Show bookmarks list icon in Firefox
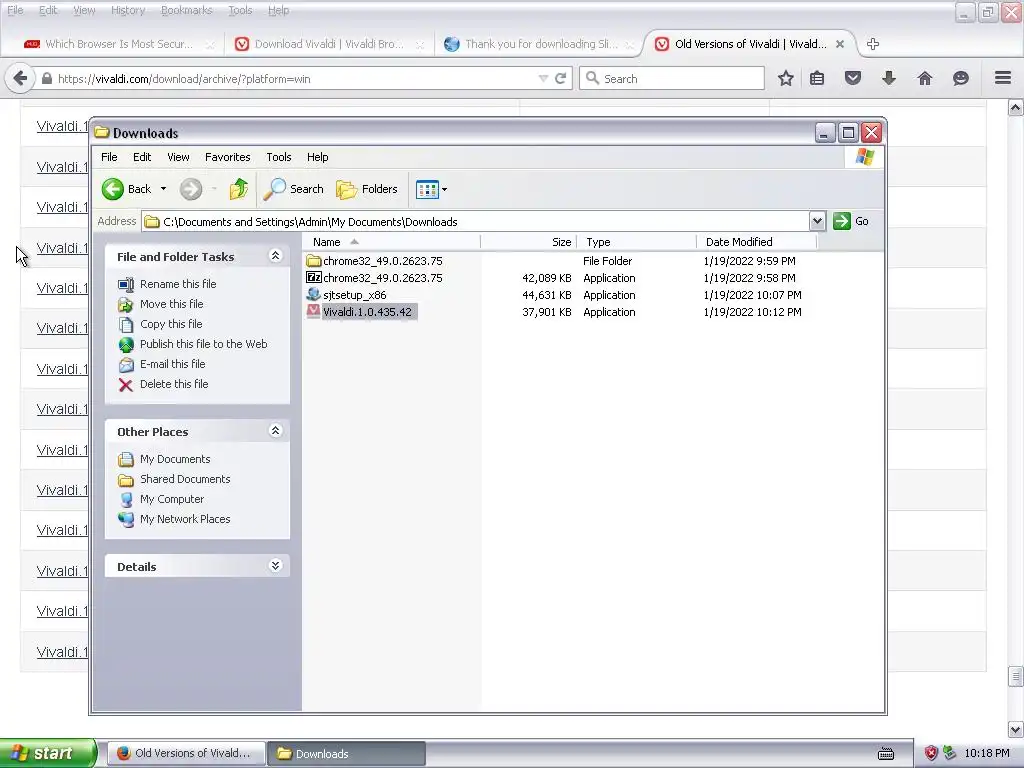This screenshot has width=1024, height=768. click(817, 79)
